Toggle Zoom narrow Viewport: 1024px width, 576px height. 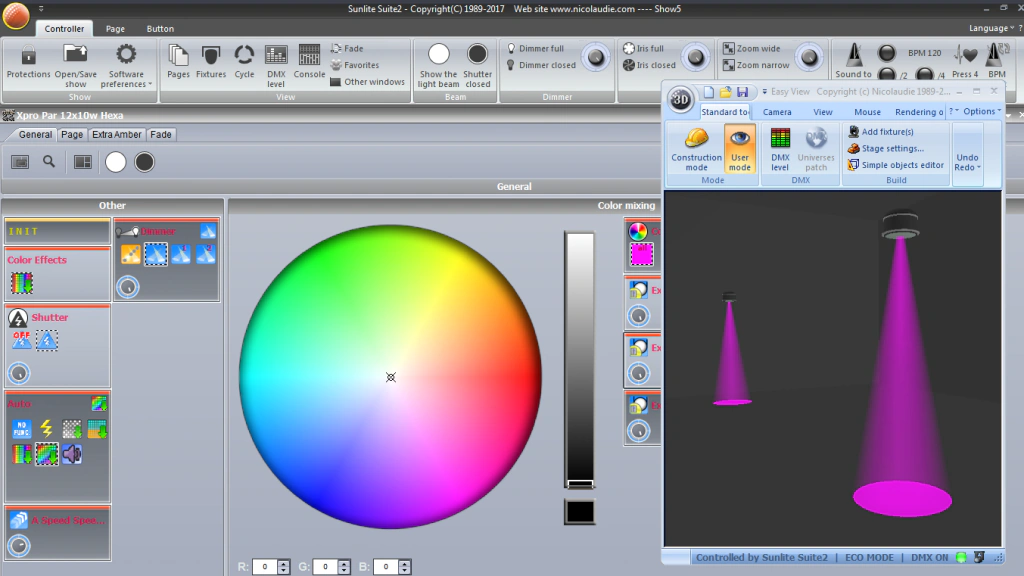click(x=756, y=65)
